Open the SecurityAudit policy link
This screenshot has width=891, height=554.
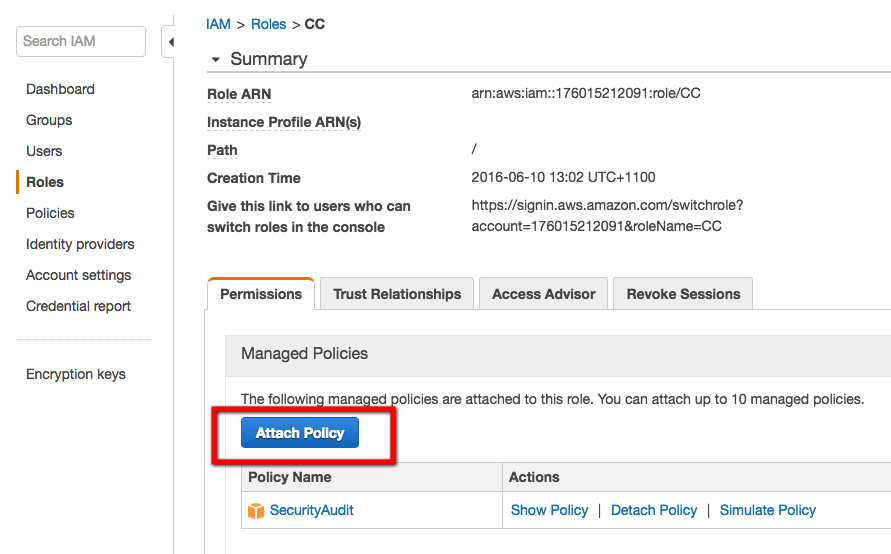(311, 510)
